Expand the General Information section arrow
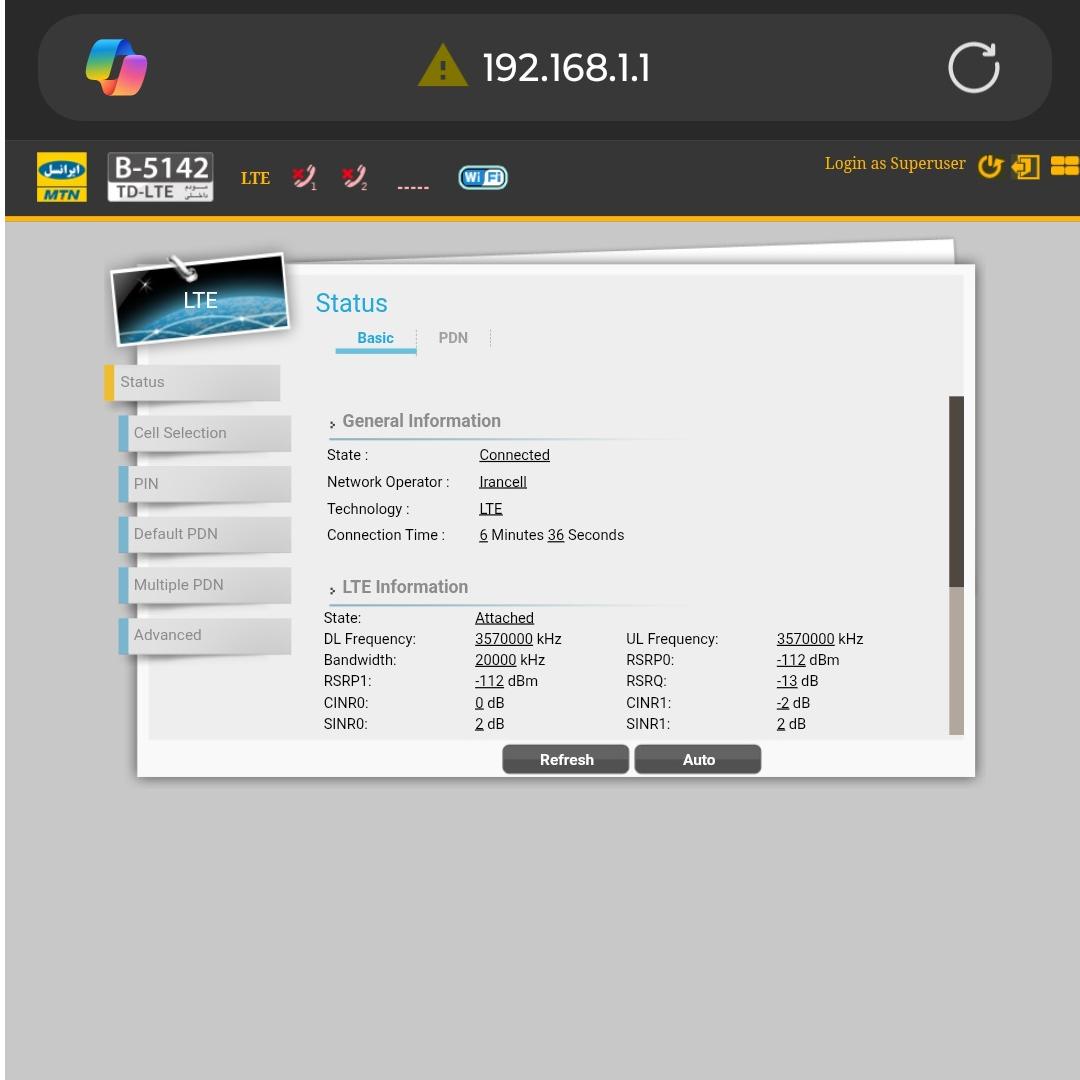Screen dimensions: 1080x1080 click(x=333, y=425)
